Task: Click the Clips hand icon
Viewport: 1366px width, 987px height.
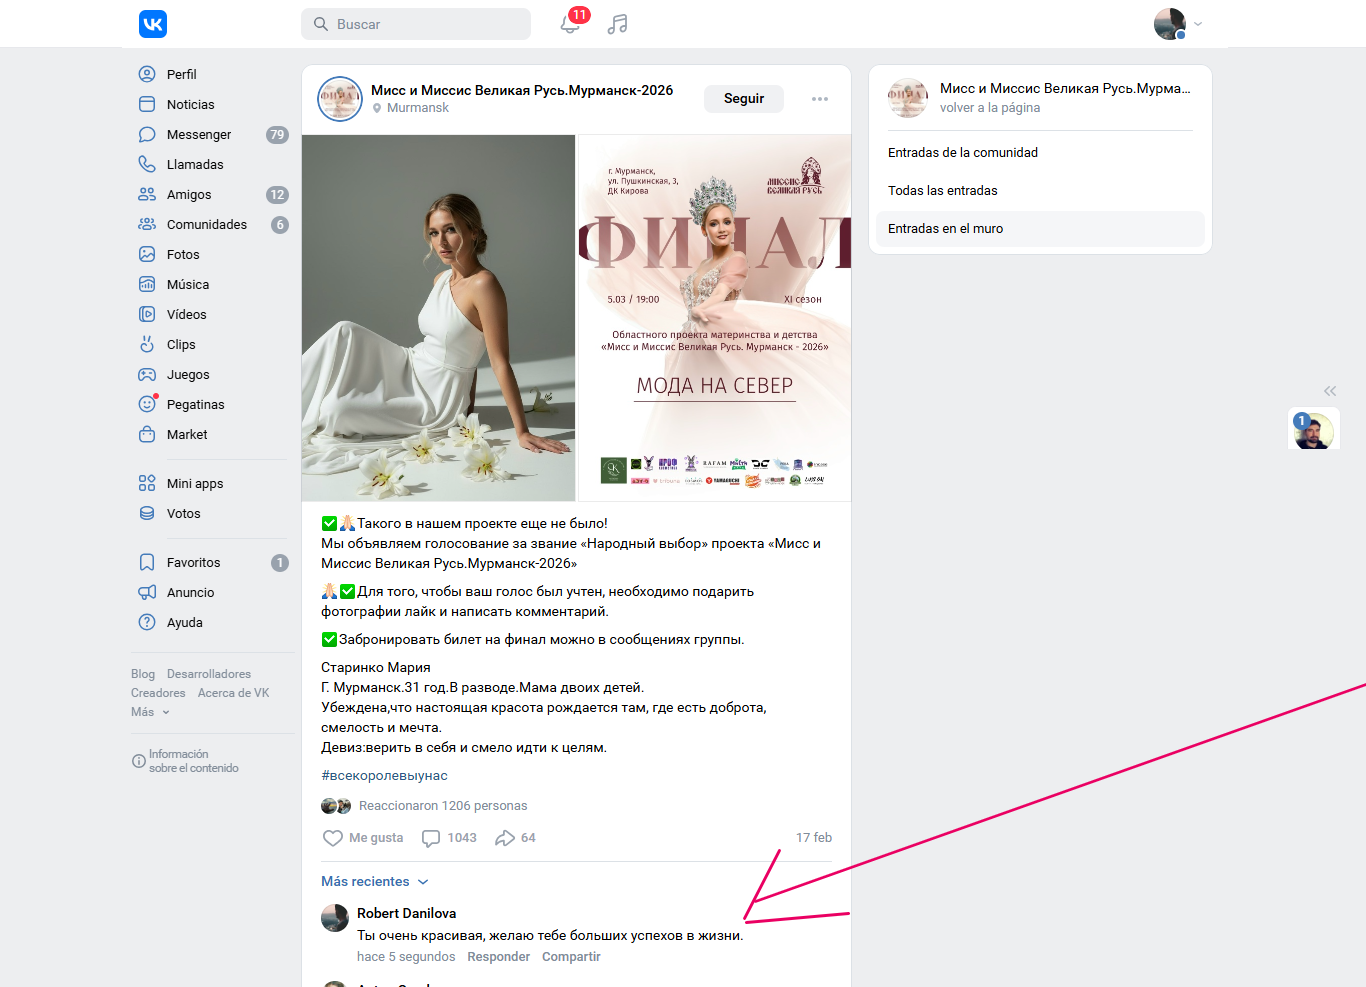Action: pos(147,344)
